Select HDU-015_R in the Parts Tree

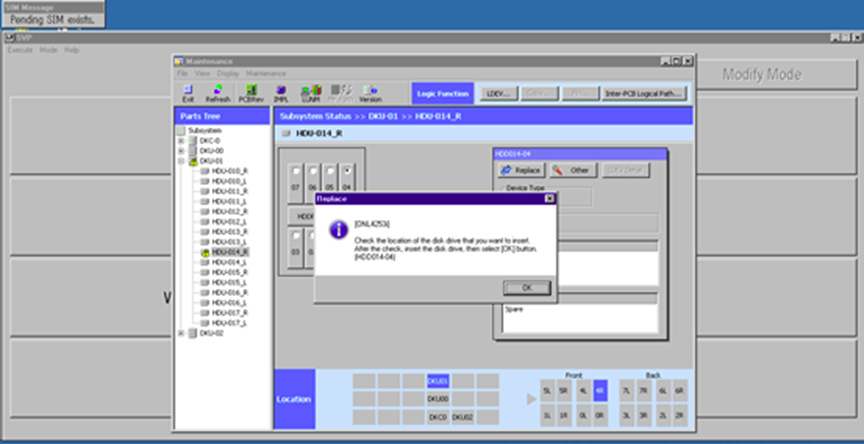[x=229, y=272]
